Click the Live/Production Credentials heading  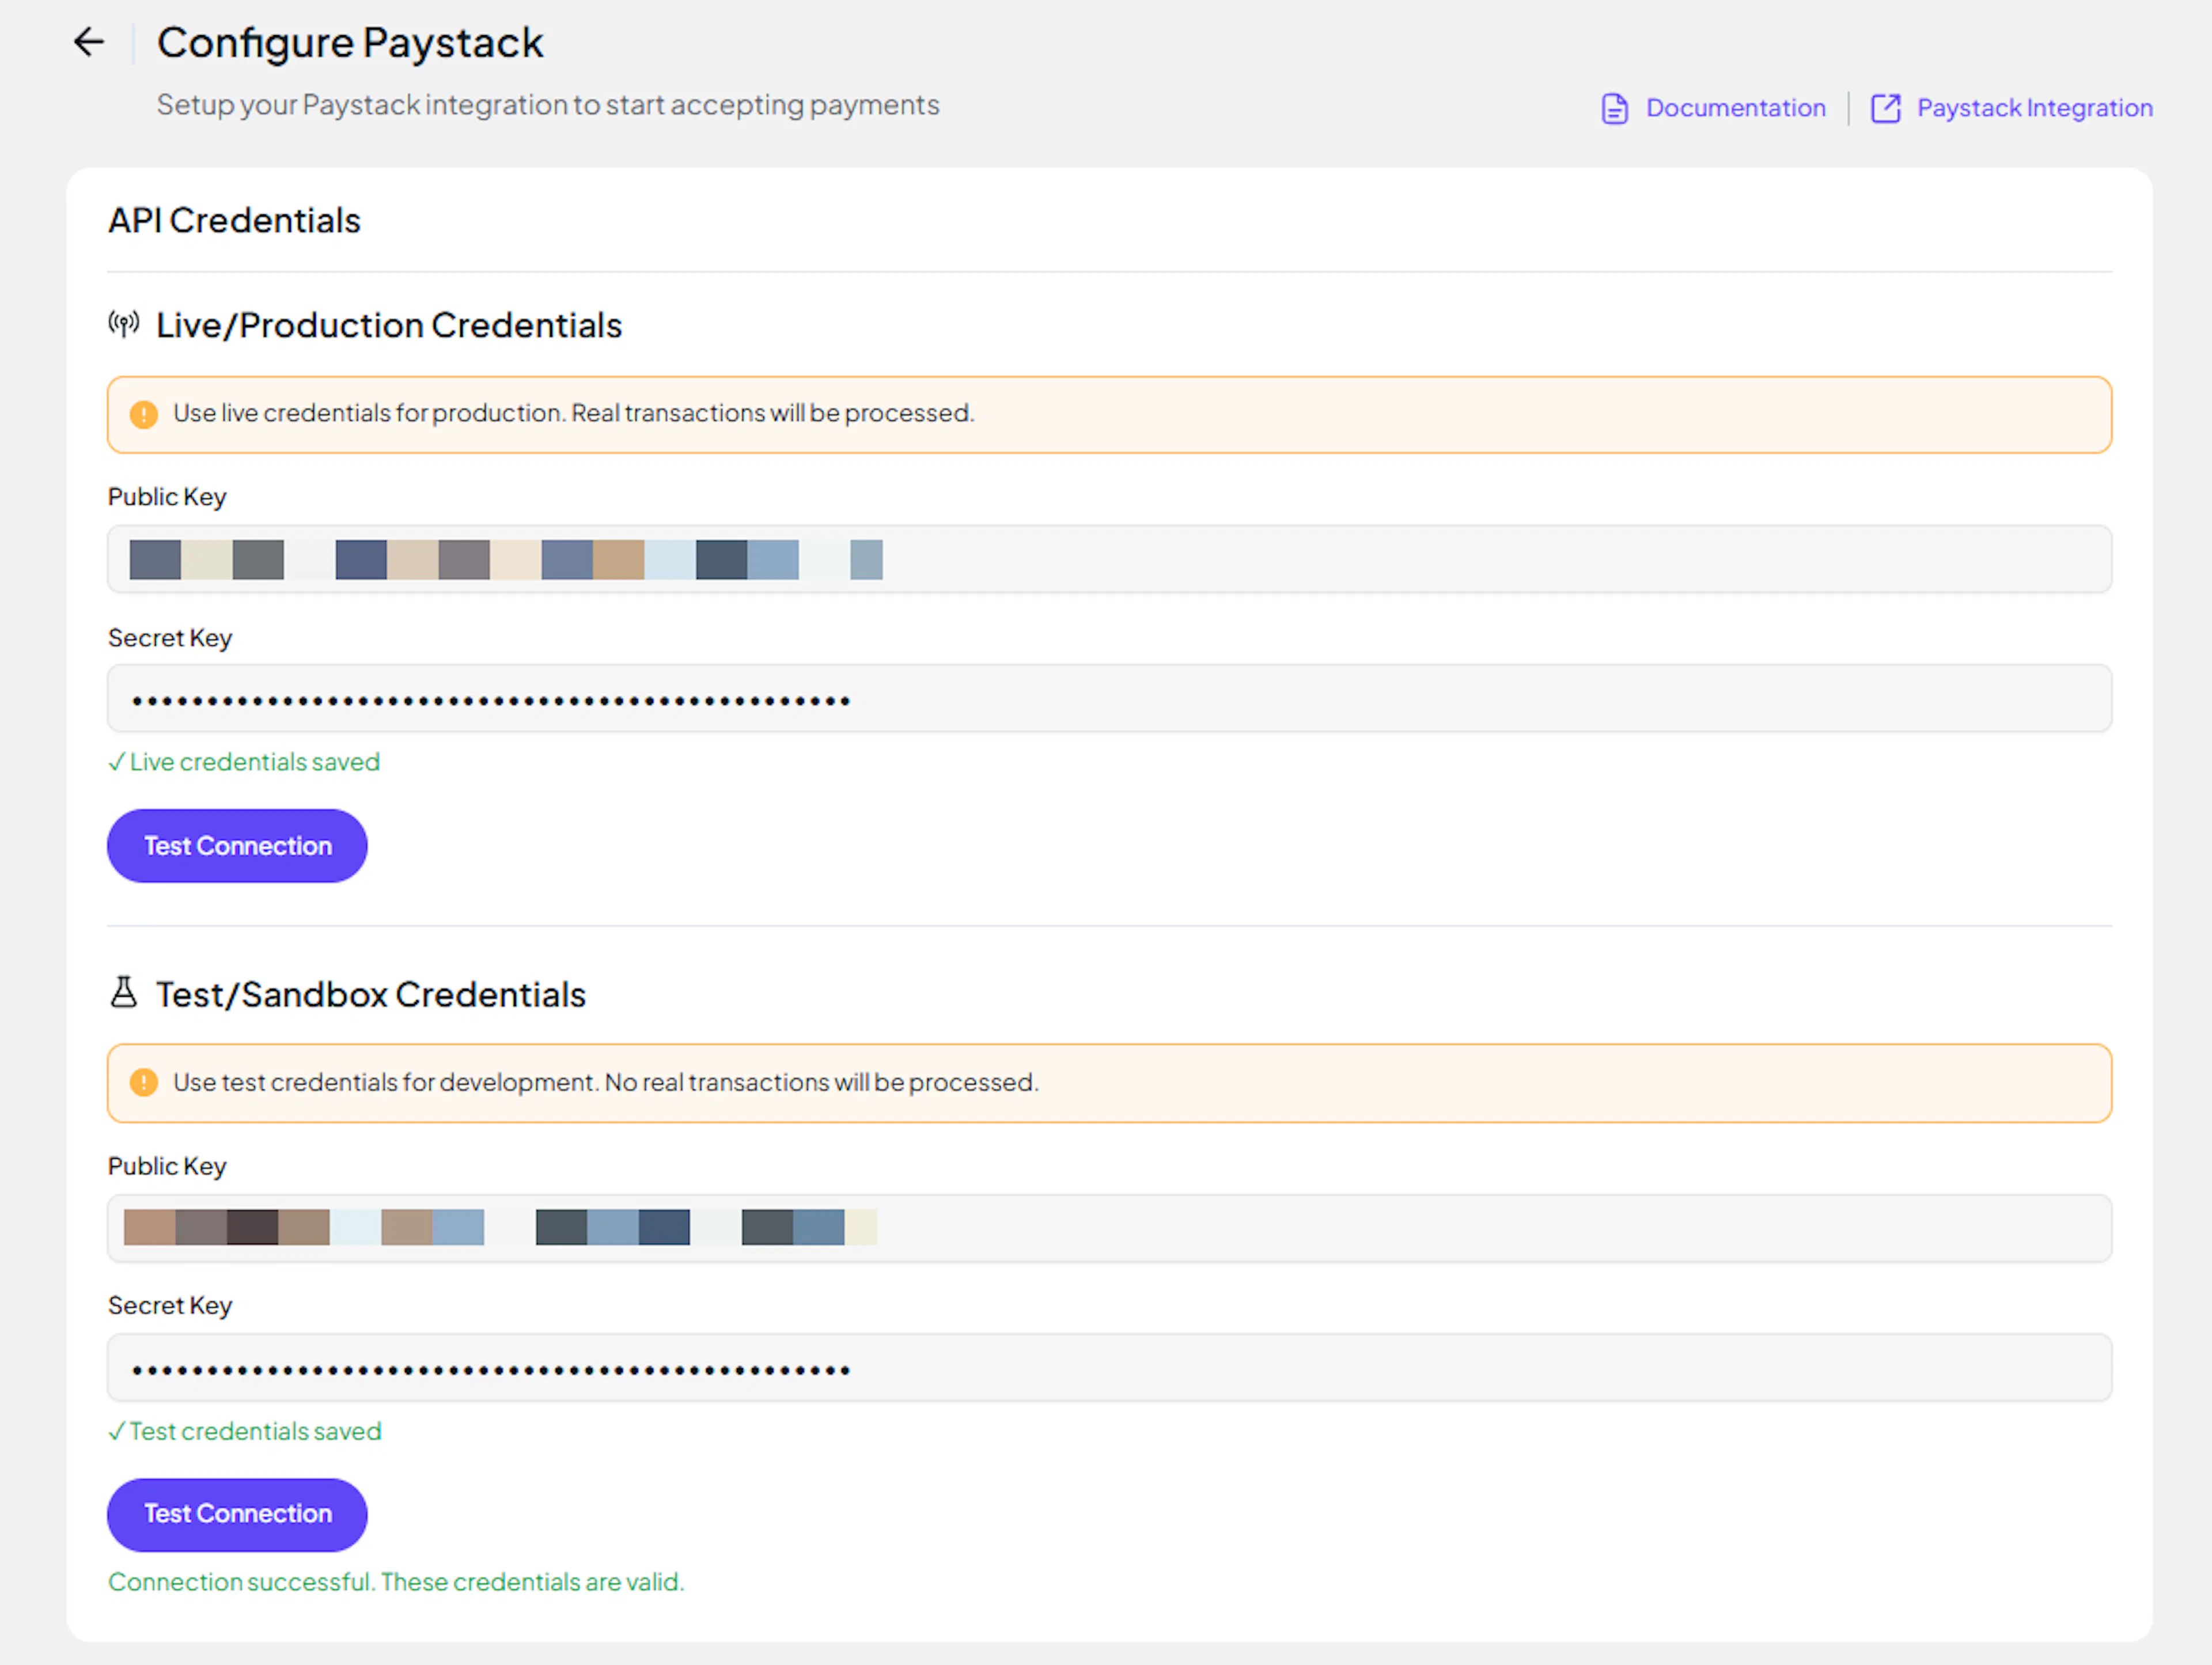(x=388, y=325)
